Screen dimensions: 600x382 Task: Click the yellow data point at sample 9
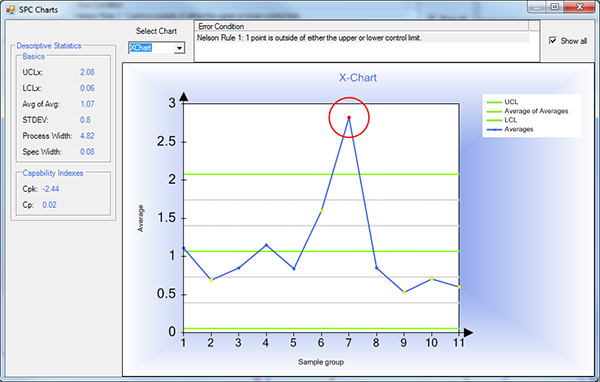point(404,292)
